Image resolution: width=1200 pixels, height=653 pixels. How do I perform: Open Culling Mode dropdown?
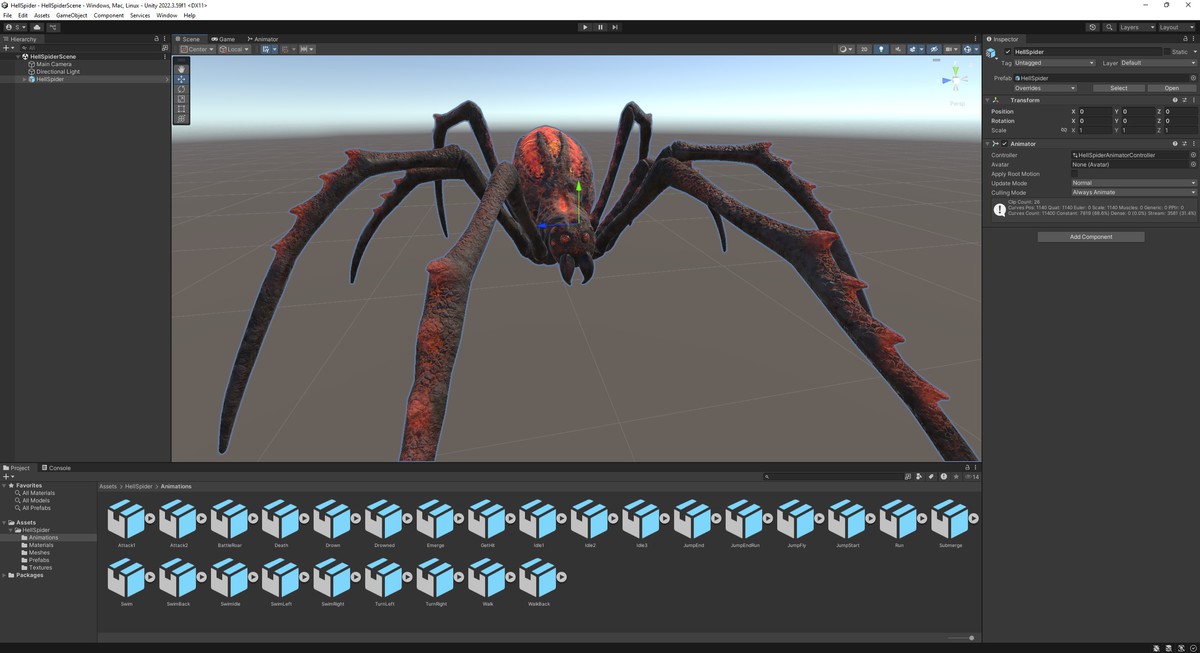1134,192
